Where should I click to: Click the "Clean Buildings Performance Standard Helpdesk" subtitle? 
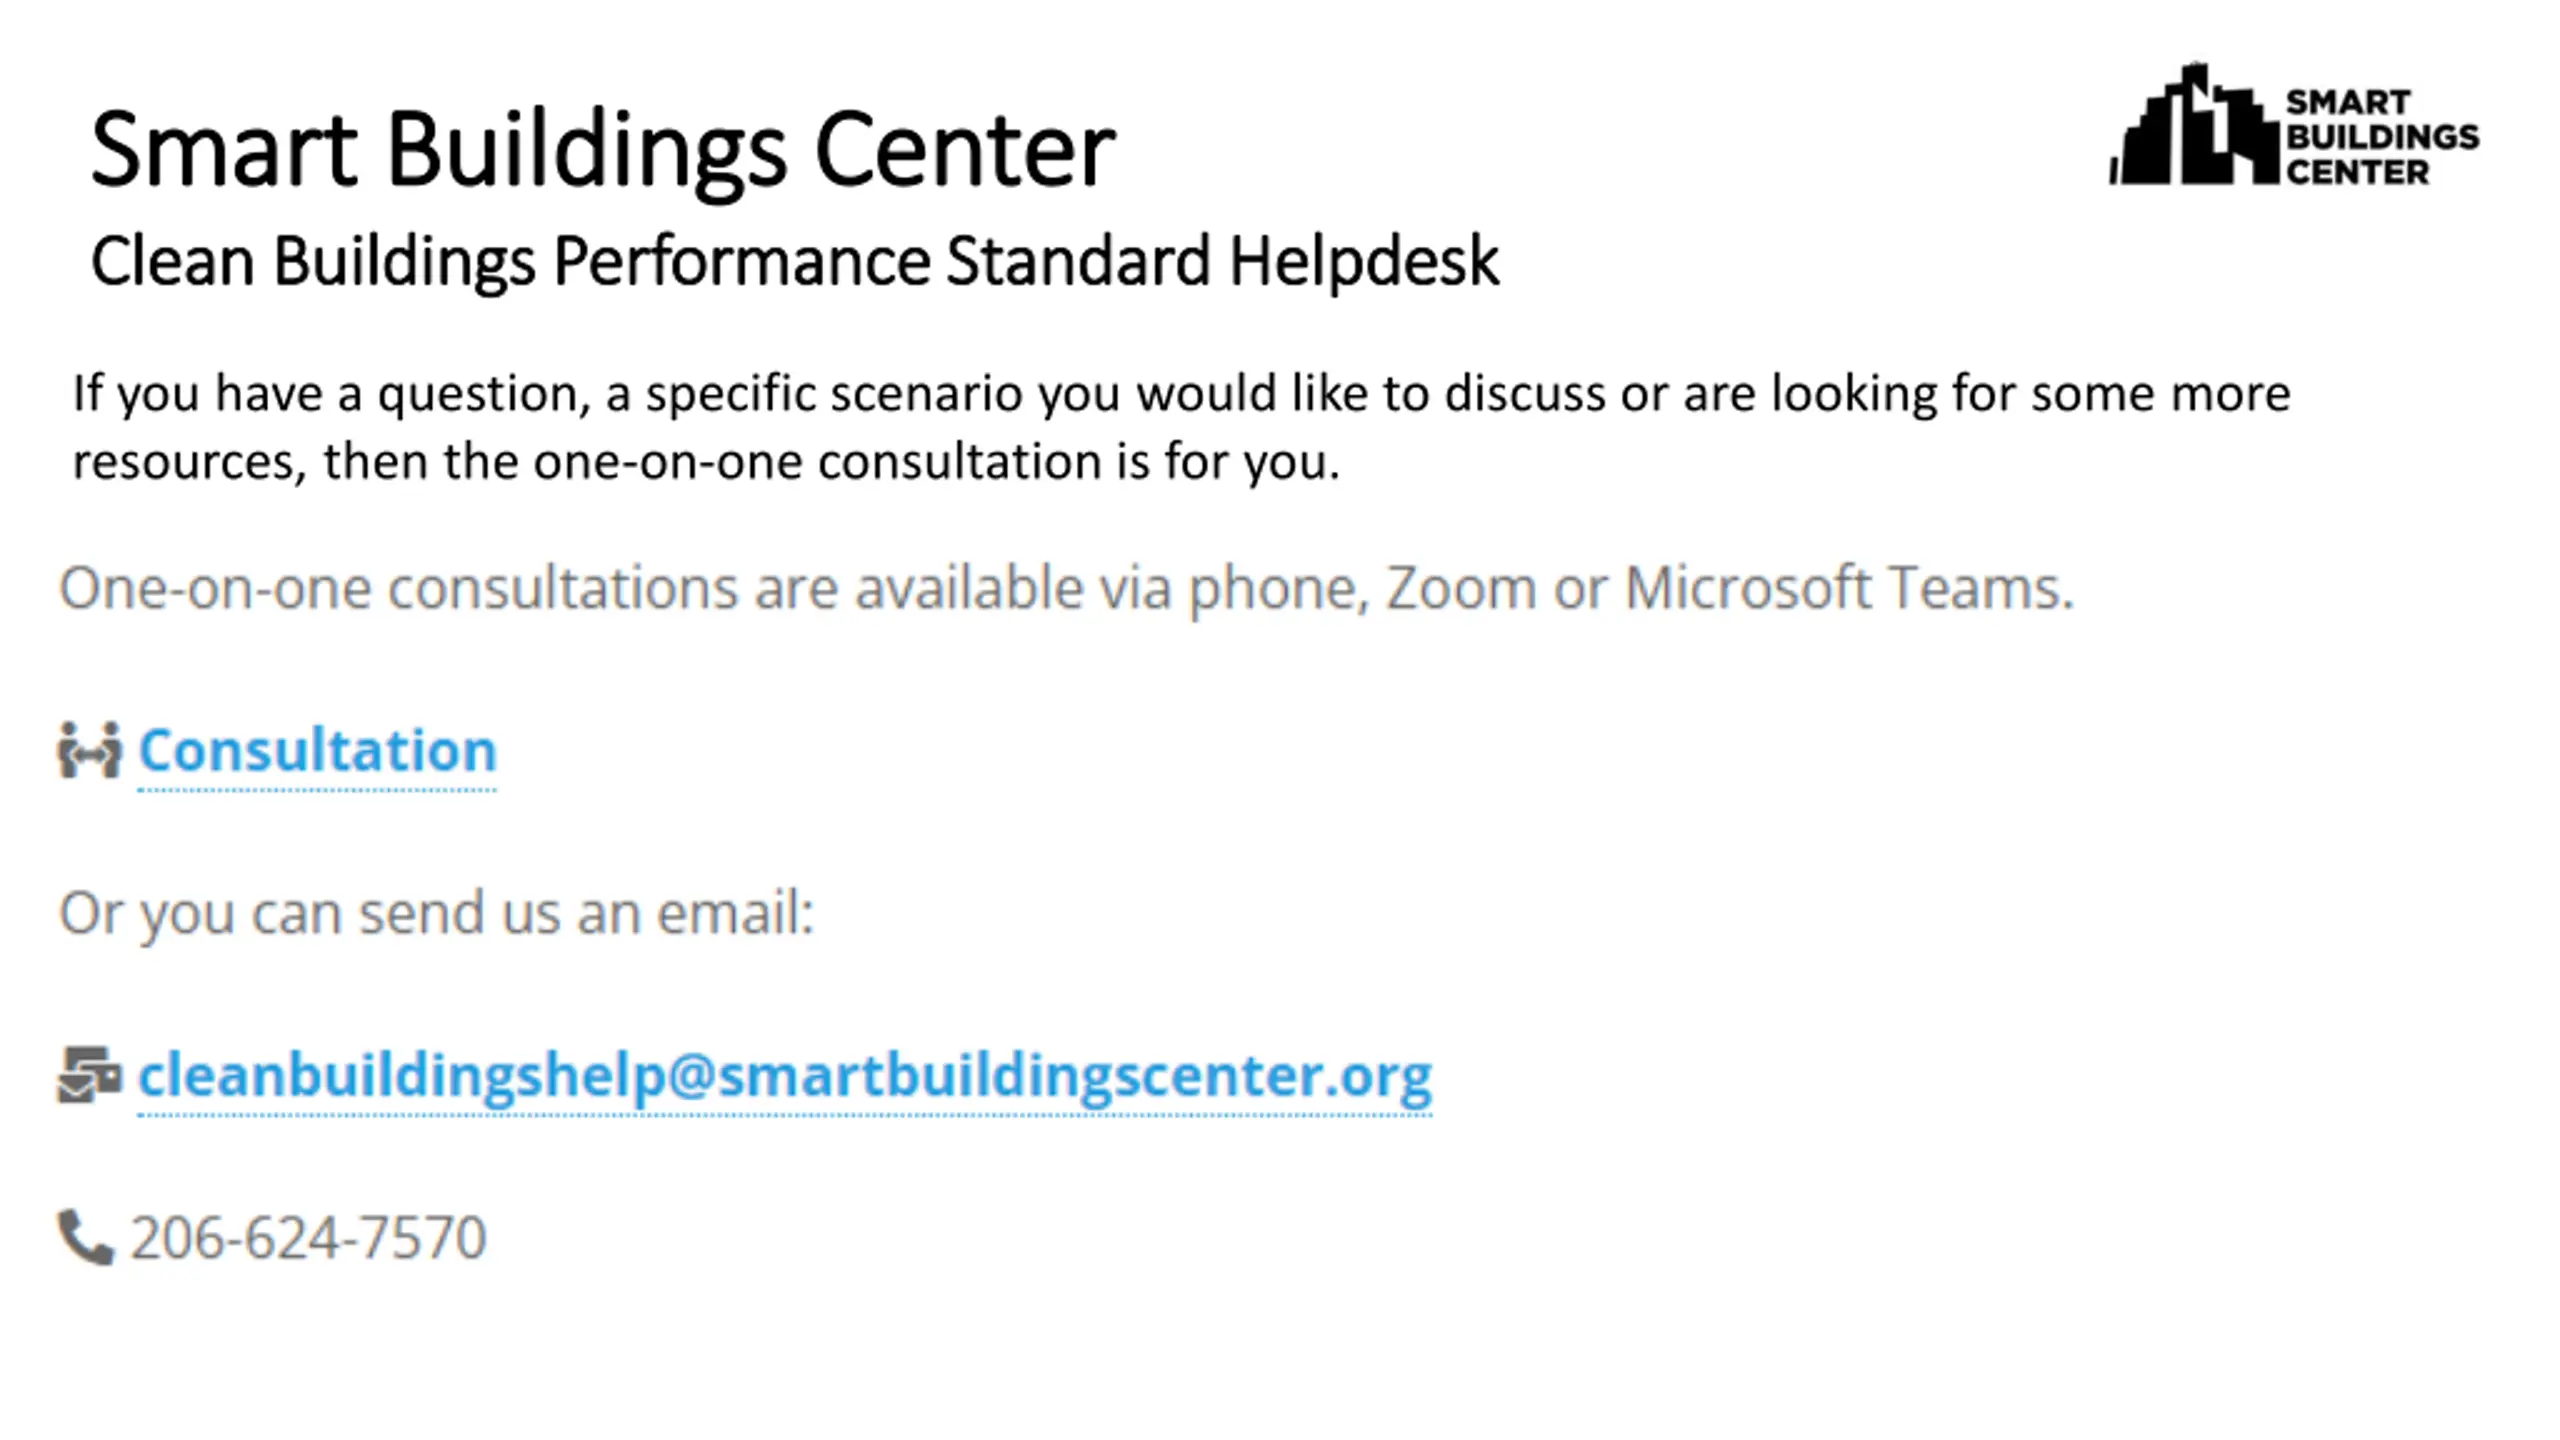pyautogui.click(x=795, y=262)
